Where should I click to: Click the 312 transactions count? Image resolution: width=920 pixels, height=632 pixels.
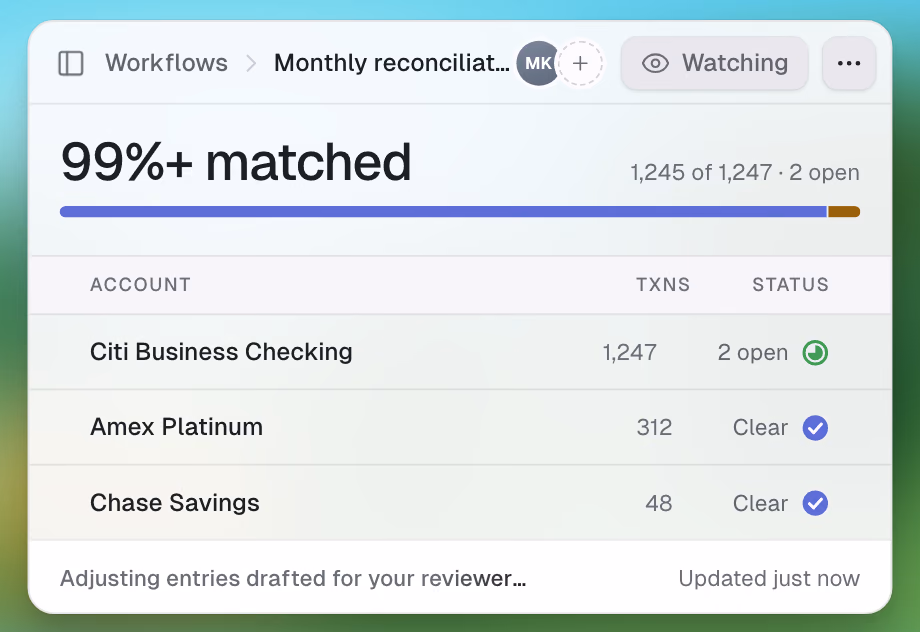[x=654, y=427]
